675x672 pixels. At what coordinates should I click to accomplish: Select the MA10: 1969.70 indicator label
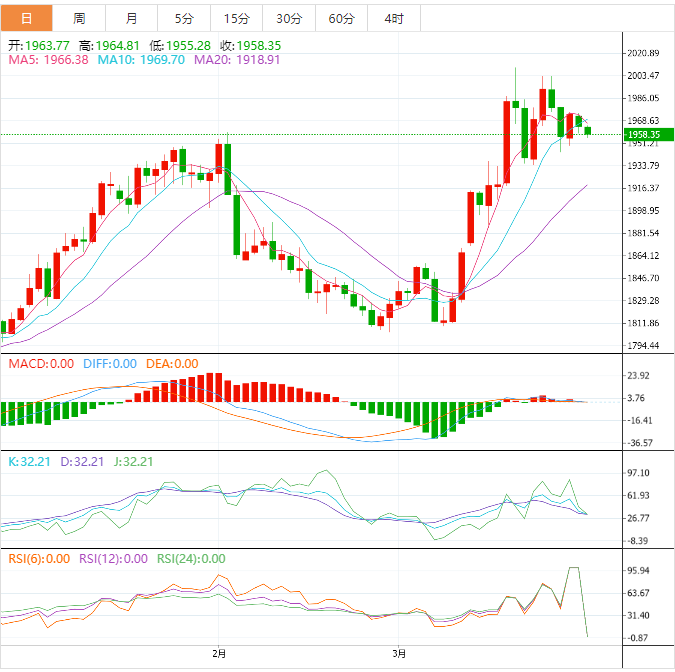pos(140,60)
